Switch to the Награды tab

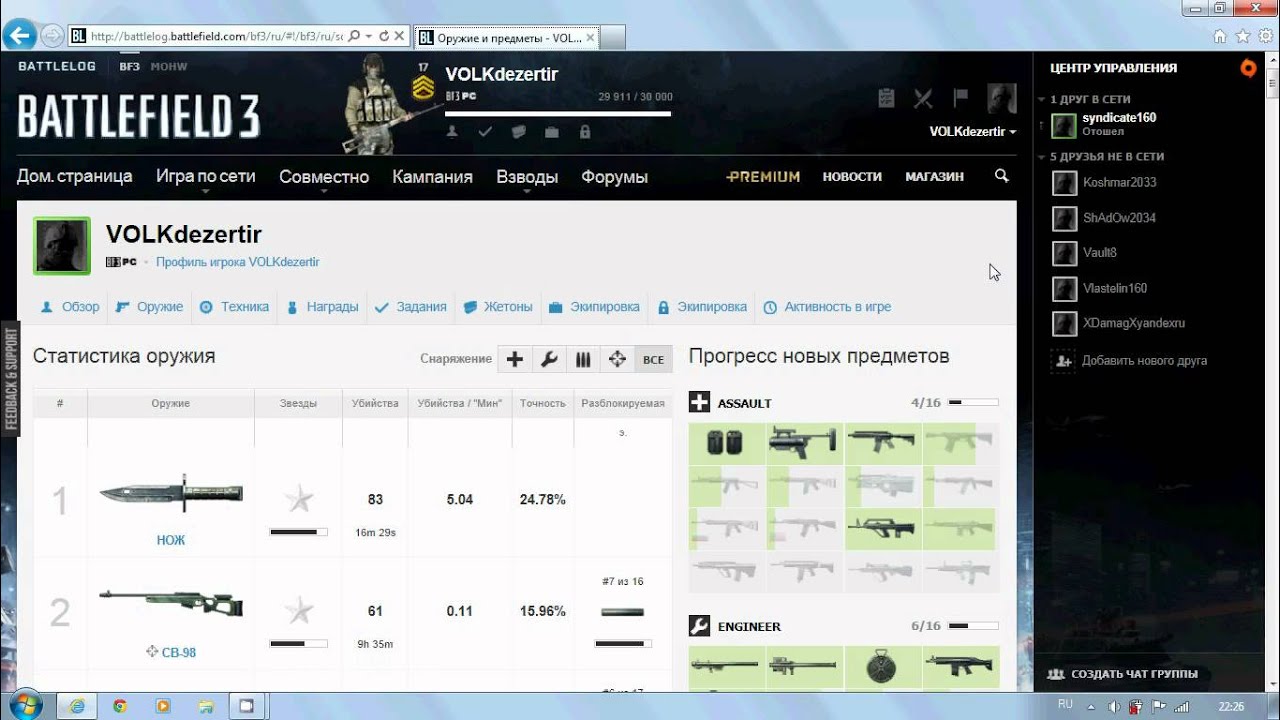click(322, 307)
